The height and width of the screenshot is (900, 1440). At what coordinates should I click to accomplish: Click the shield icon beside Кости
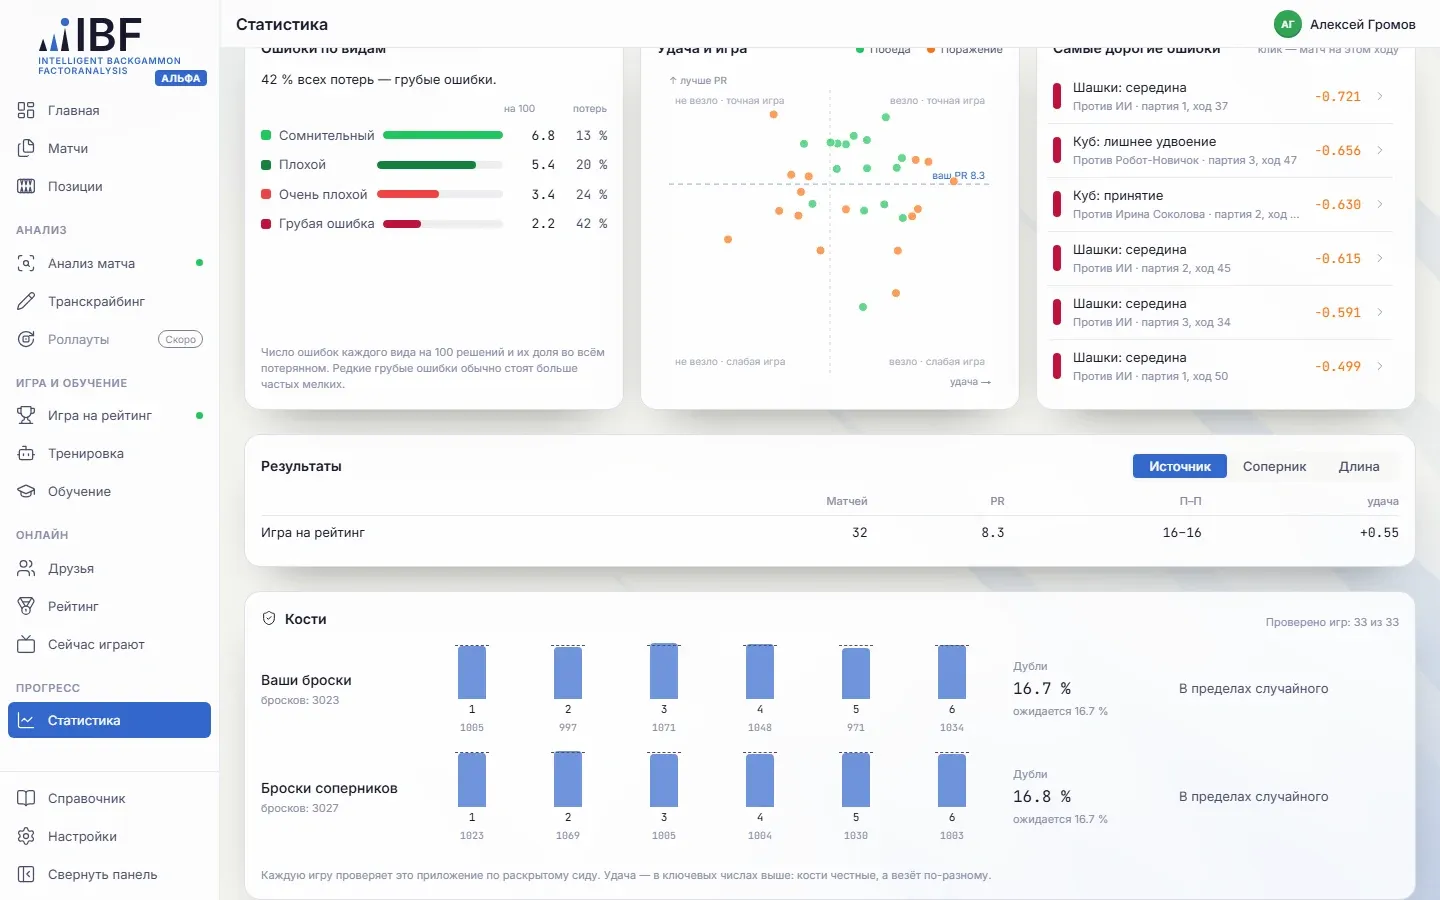269,619
